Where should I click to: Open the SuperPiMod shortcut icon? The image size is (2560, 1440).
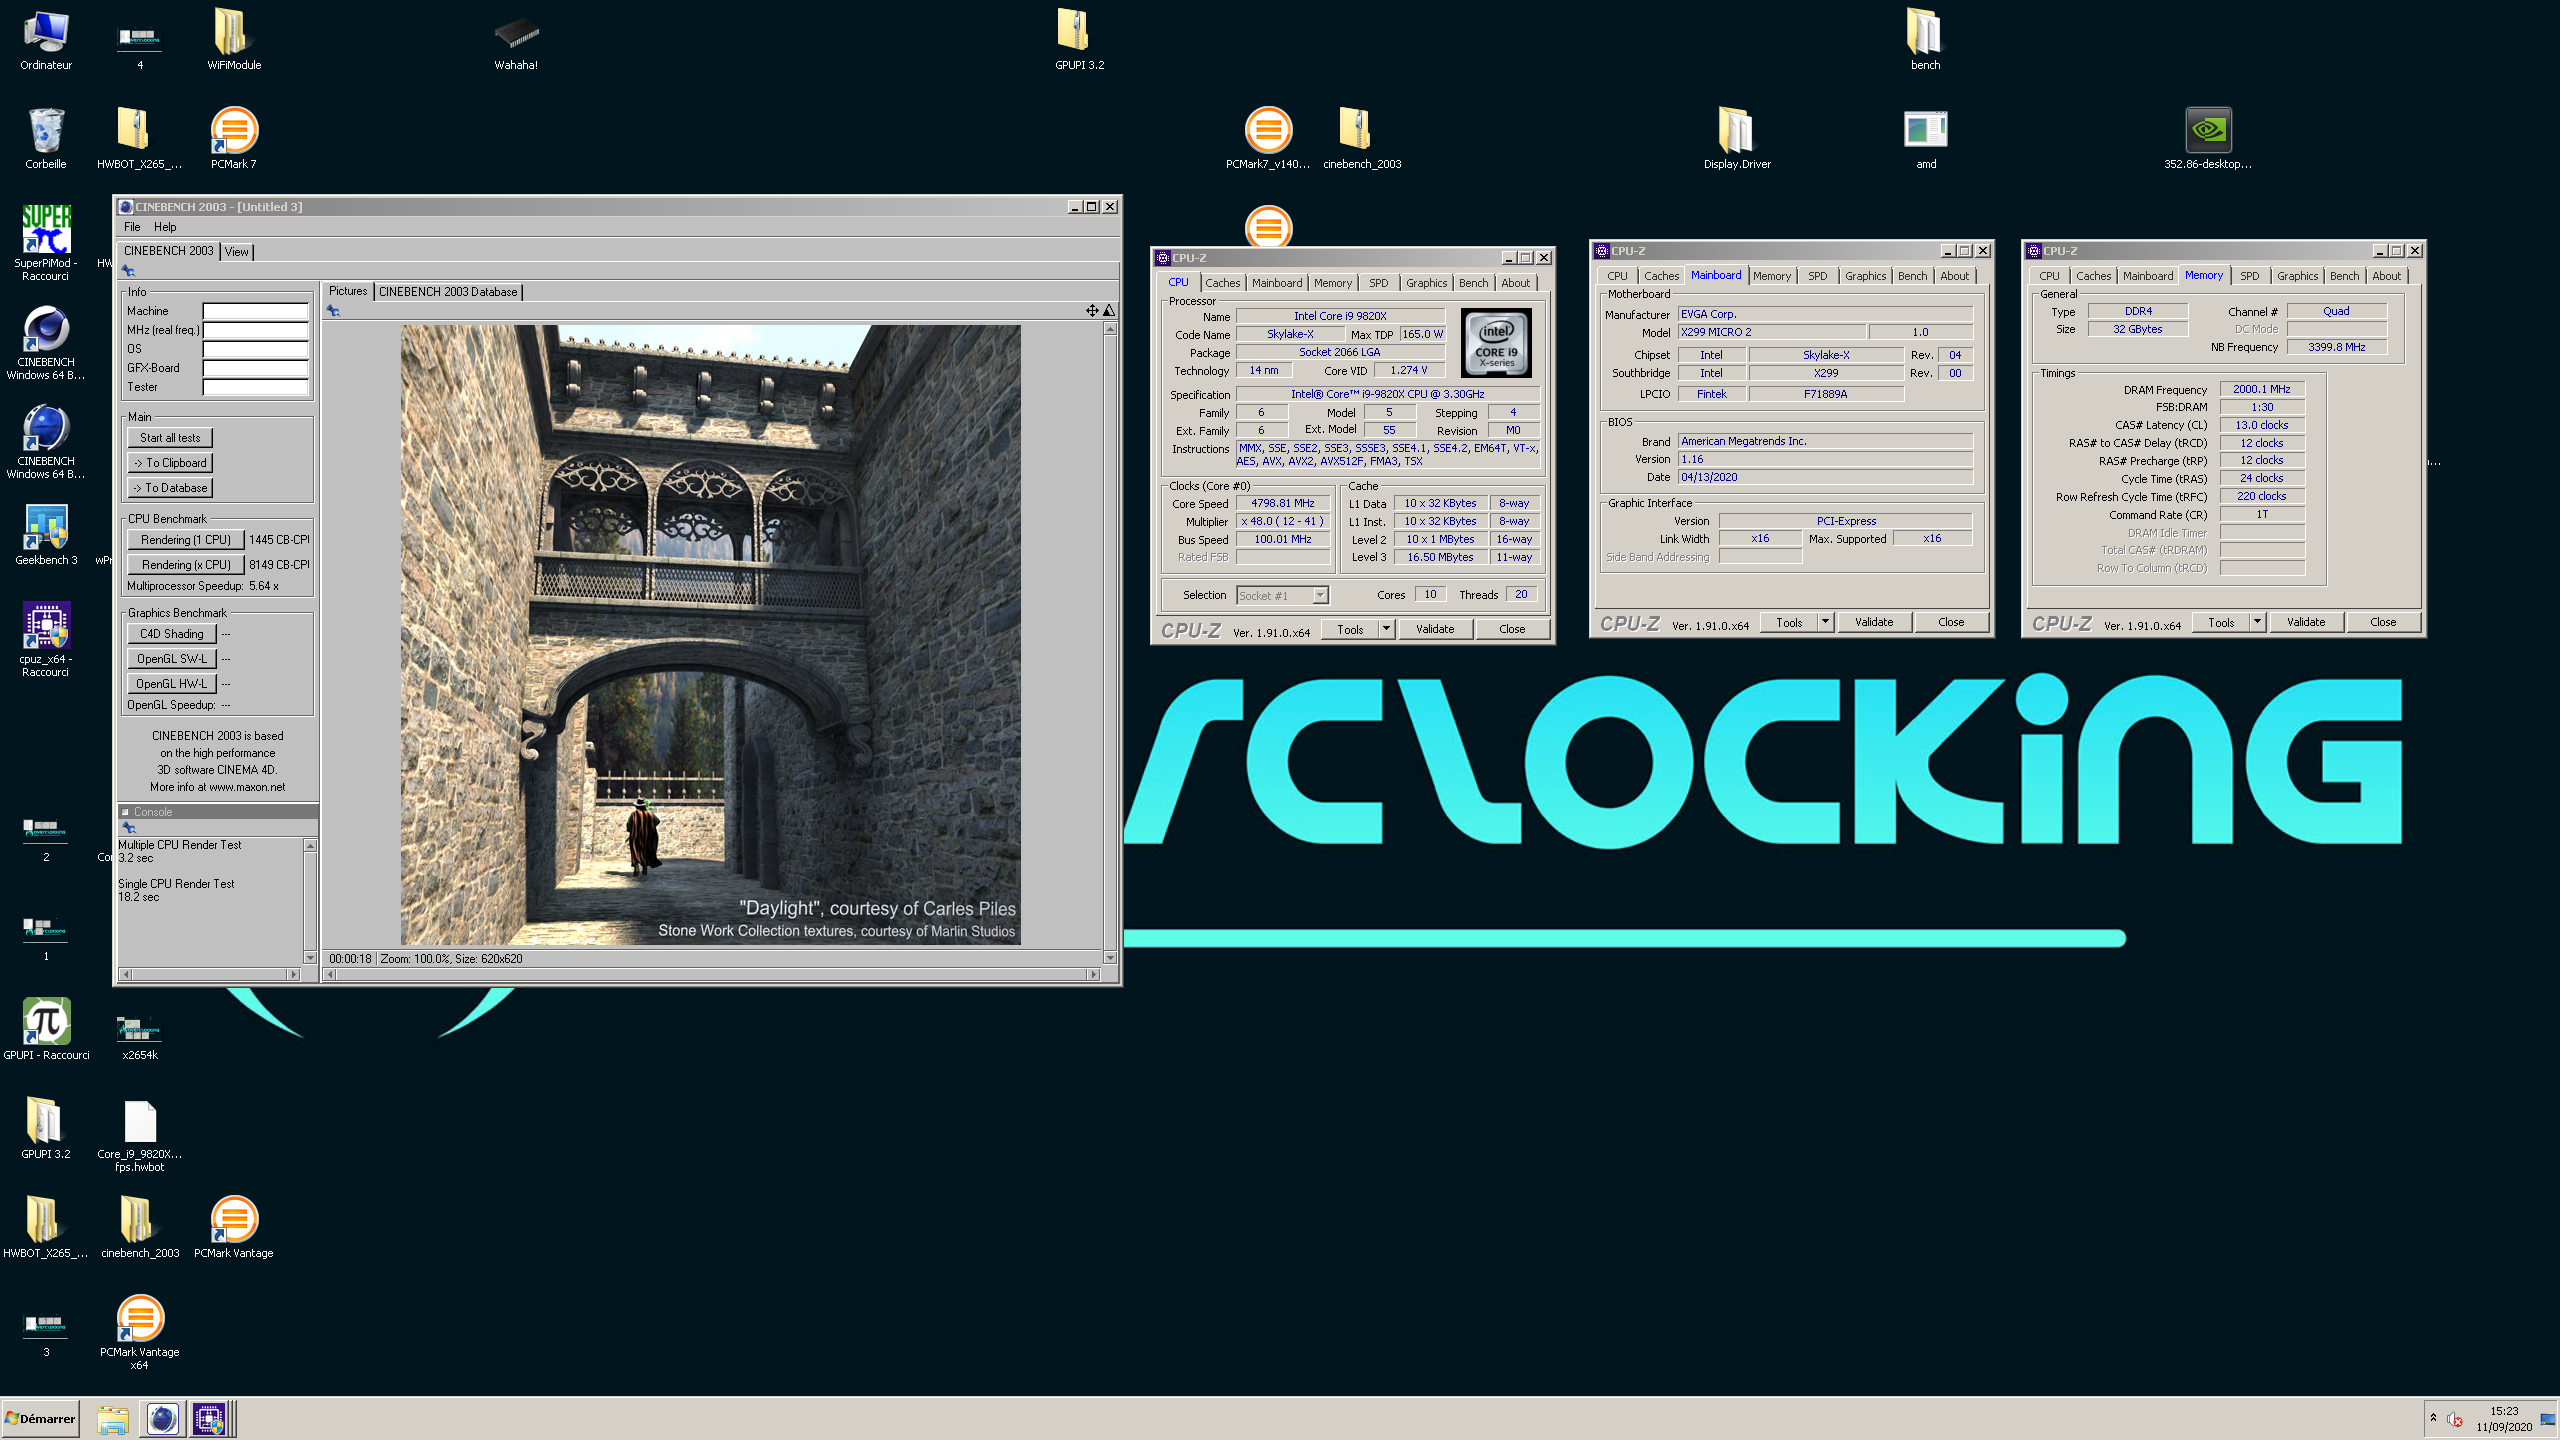click(46, 243)
